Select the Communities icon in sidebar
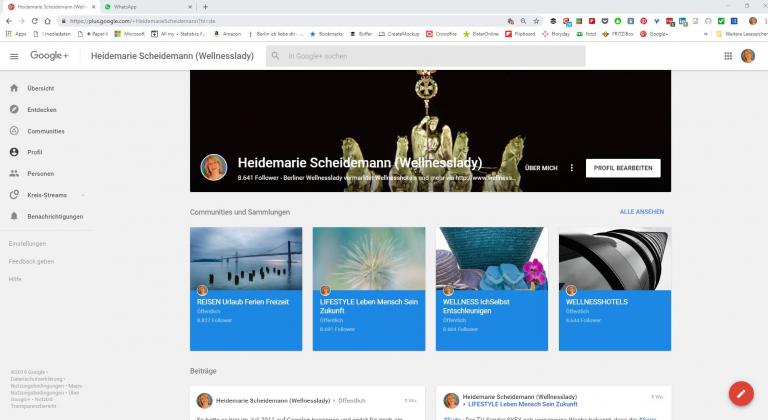 (14, 130)
